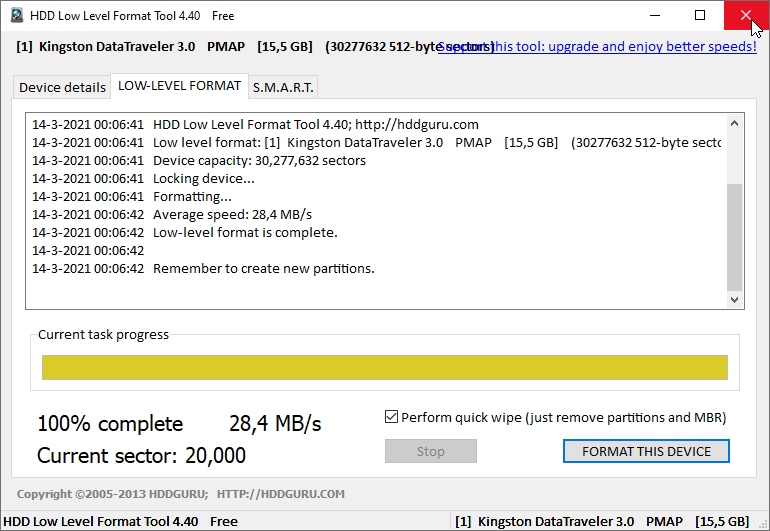Uncheck the Perform quick wipe checkbox
Screen dimensions: 770x531
[x=392, y=417]
